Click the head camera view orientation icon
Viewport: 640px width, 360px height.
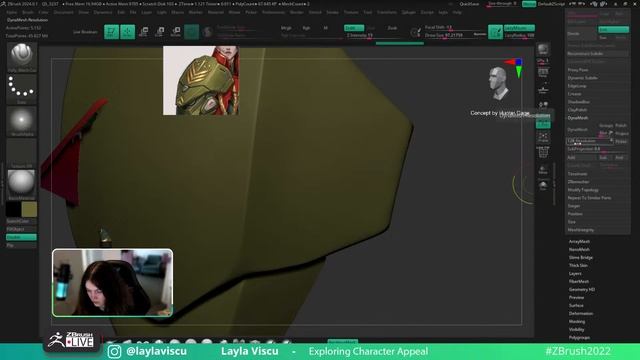click(499, 83)
